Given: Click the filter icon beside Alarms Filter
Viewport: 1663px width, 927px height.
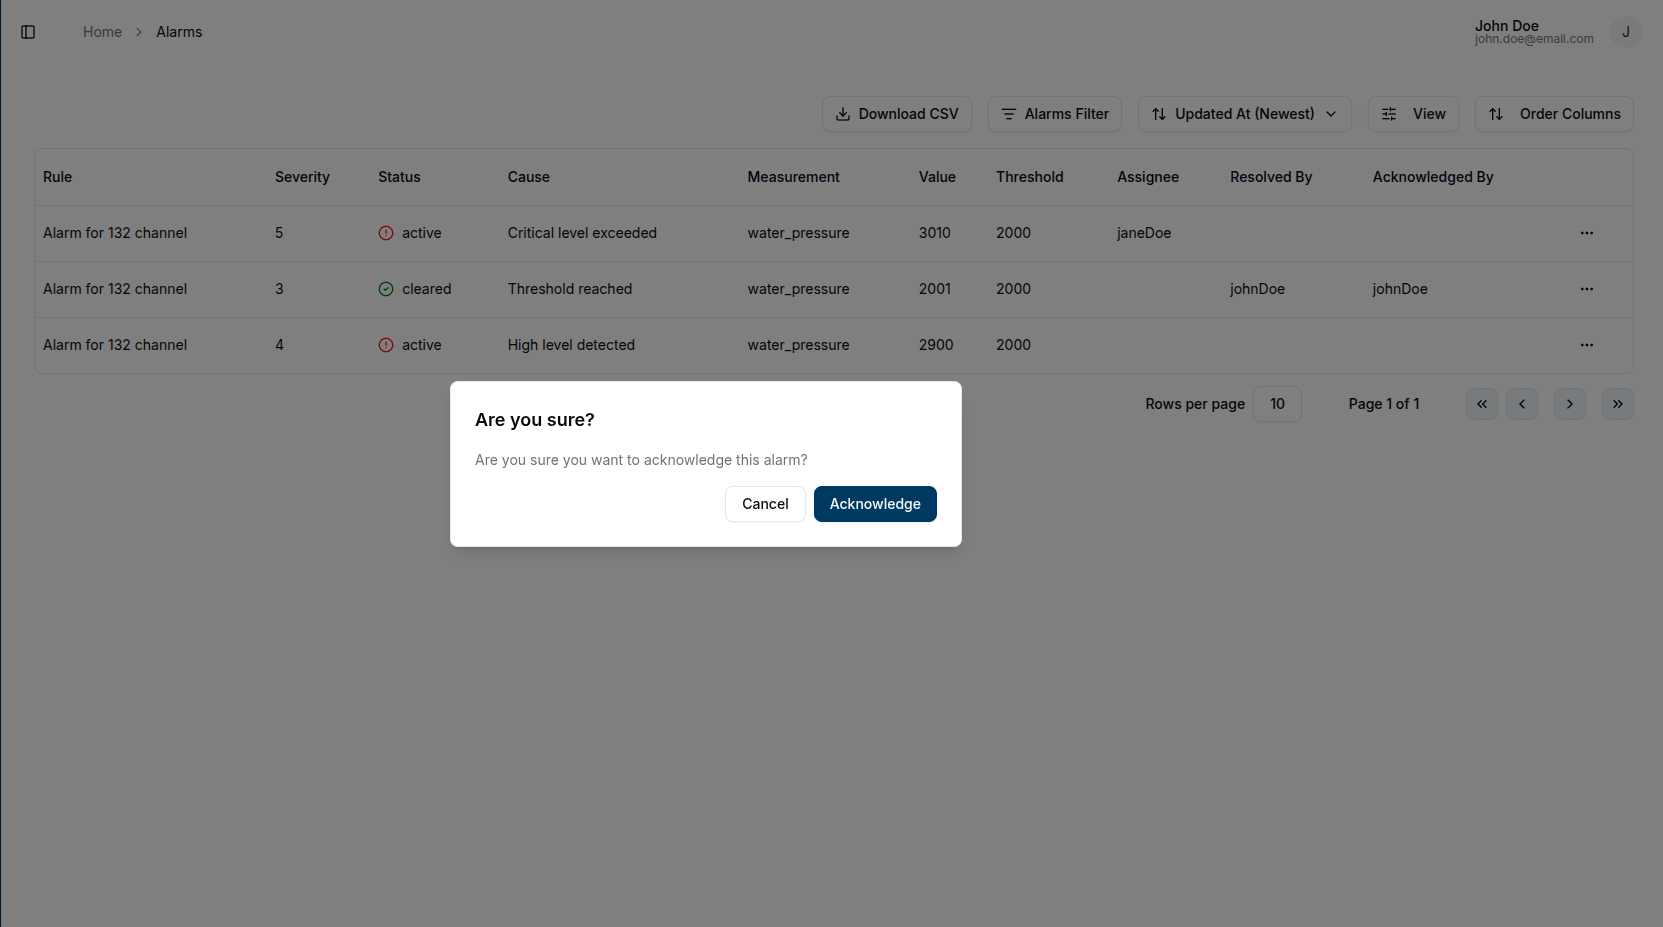Looking at the screenshot, I should 1008,114.
